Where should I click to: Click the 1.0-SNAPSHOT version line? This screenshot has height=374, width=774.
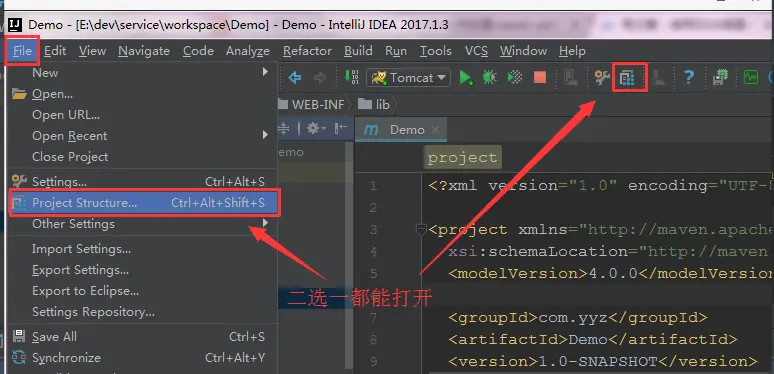(x=602, y=361)
